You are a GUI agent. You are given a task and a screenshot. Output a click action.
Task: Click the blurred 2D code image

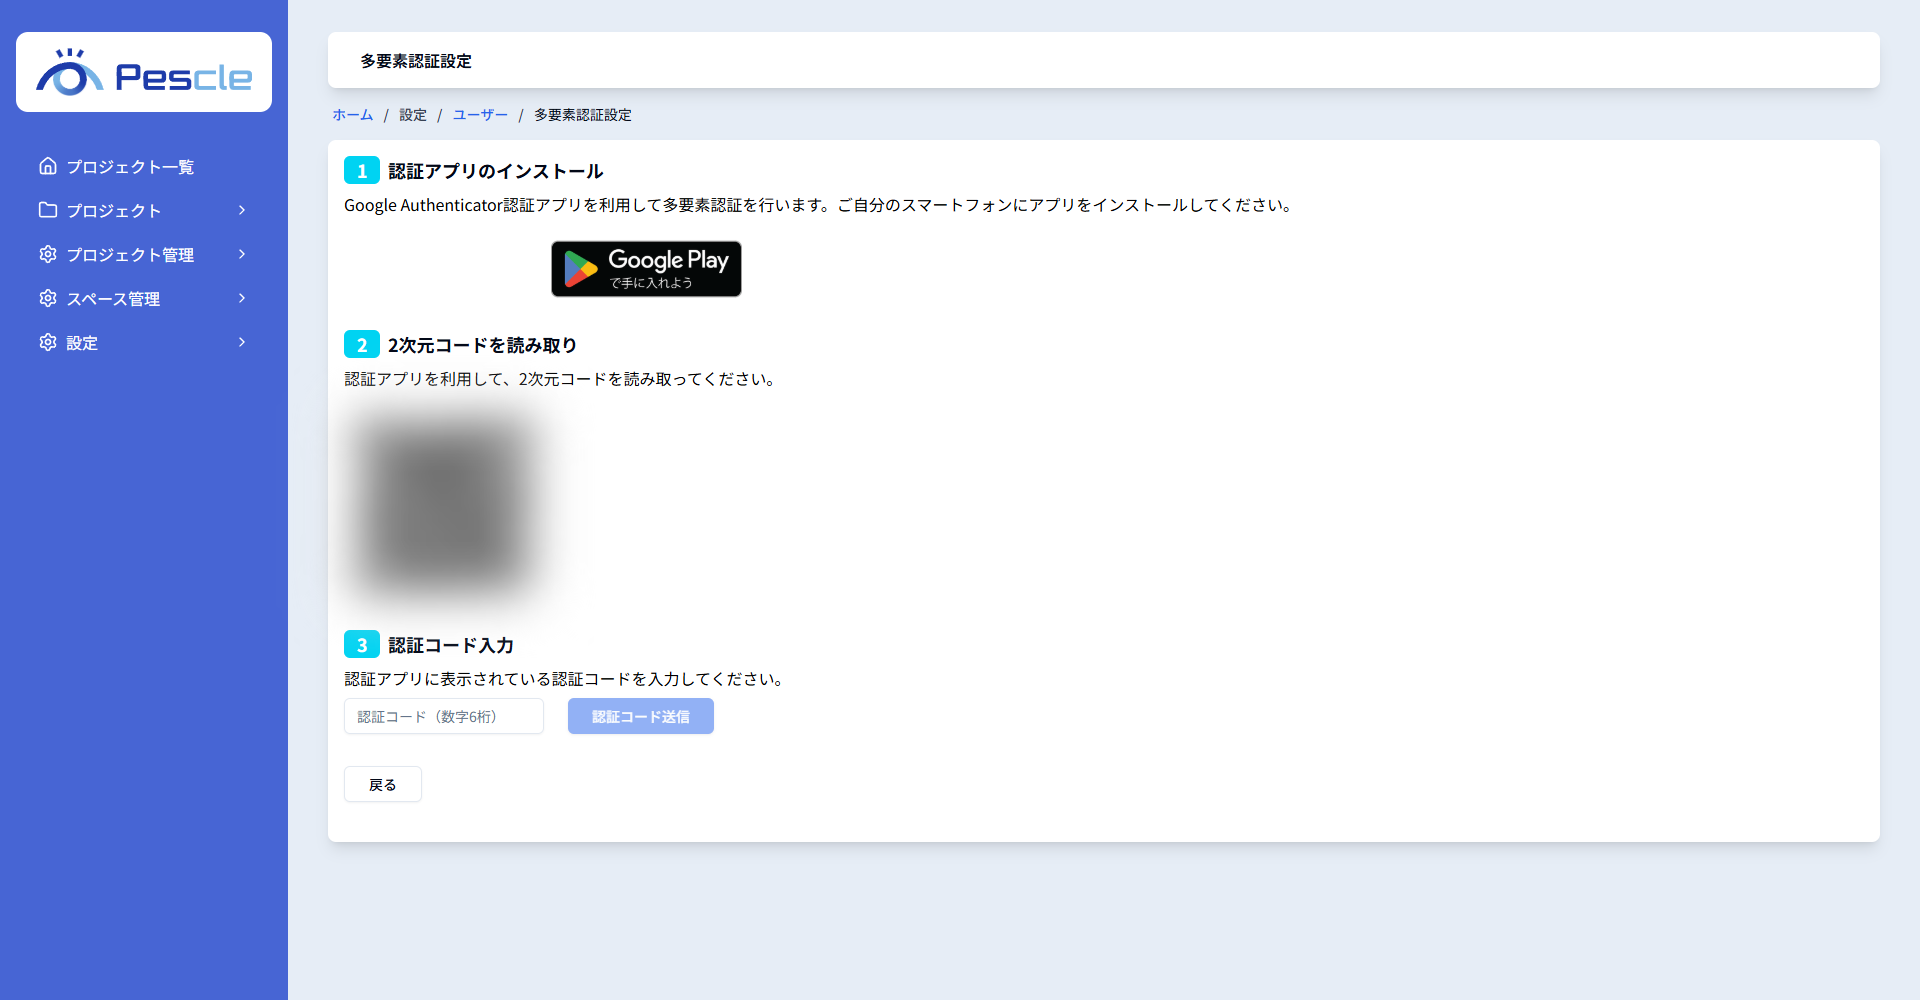click(x=445, y=505)
